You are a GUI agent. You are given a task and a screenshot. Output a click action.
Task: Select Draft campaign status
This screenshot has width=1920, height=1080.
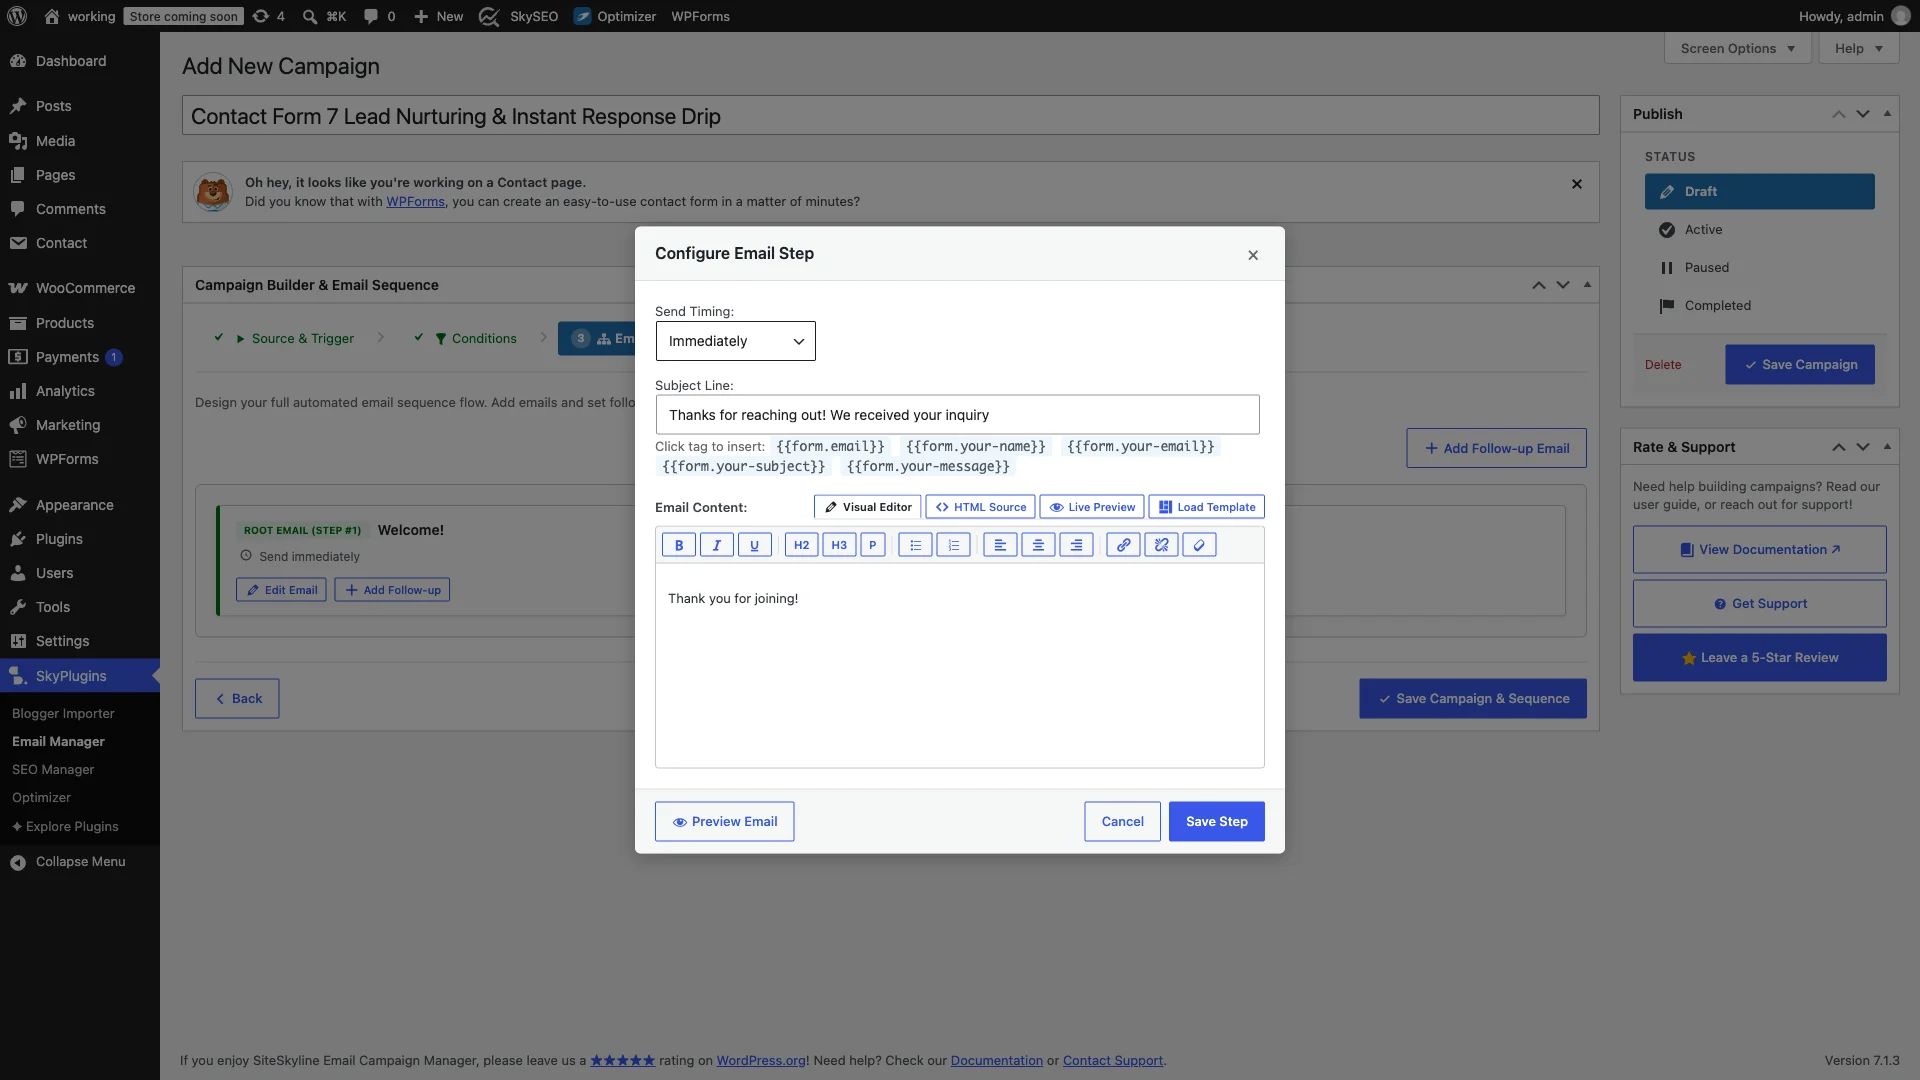click(x=1759, y=191)
